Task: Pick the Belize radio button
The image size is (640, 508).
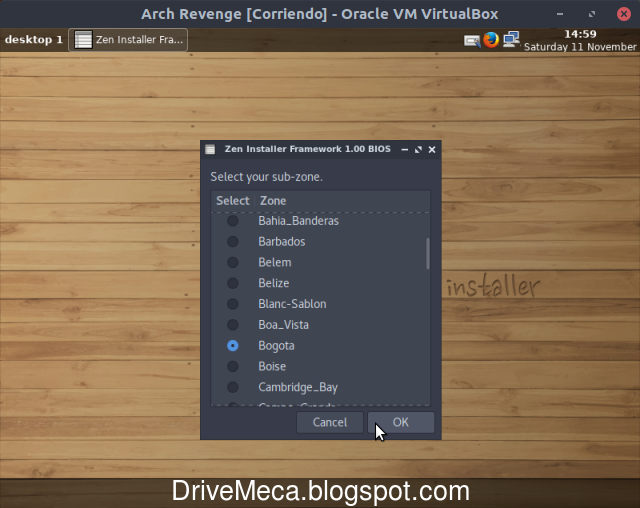Action: 233,283
